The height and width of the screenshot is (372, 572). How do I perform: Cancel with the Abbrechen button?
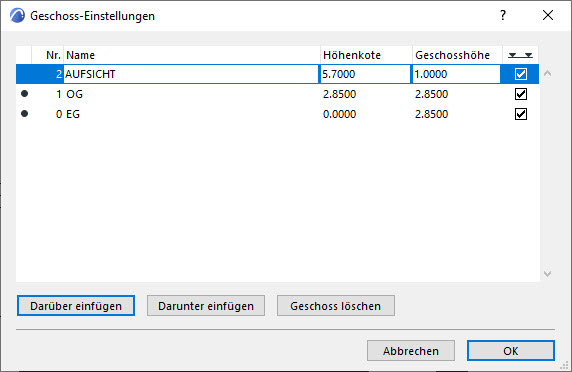(411, 351)
